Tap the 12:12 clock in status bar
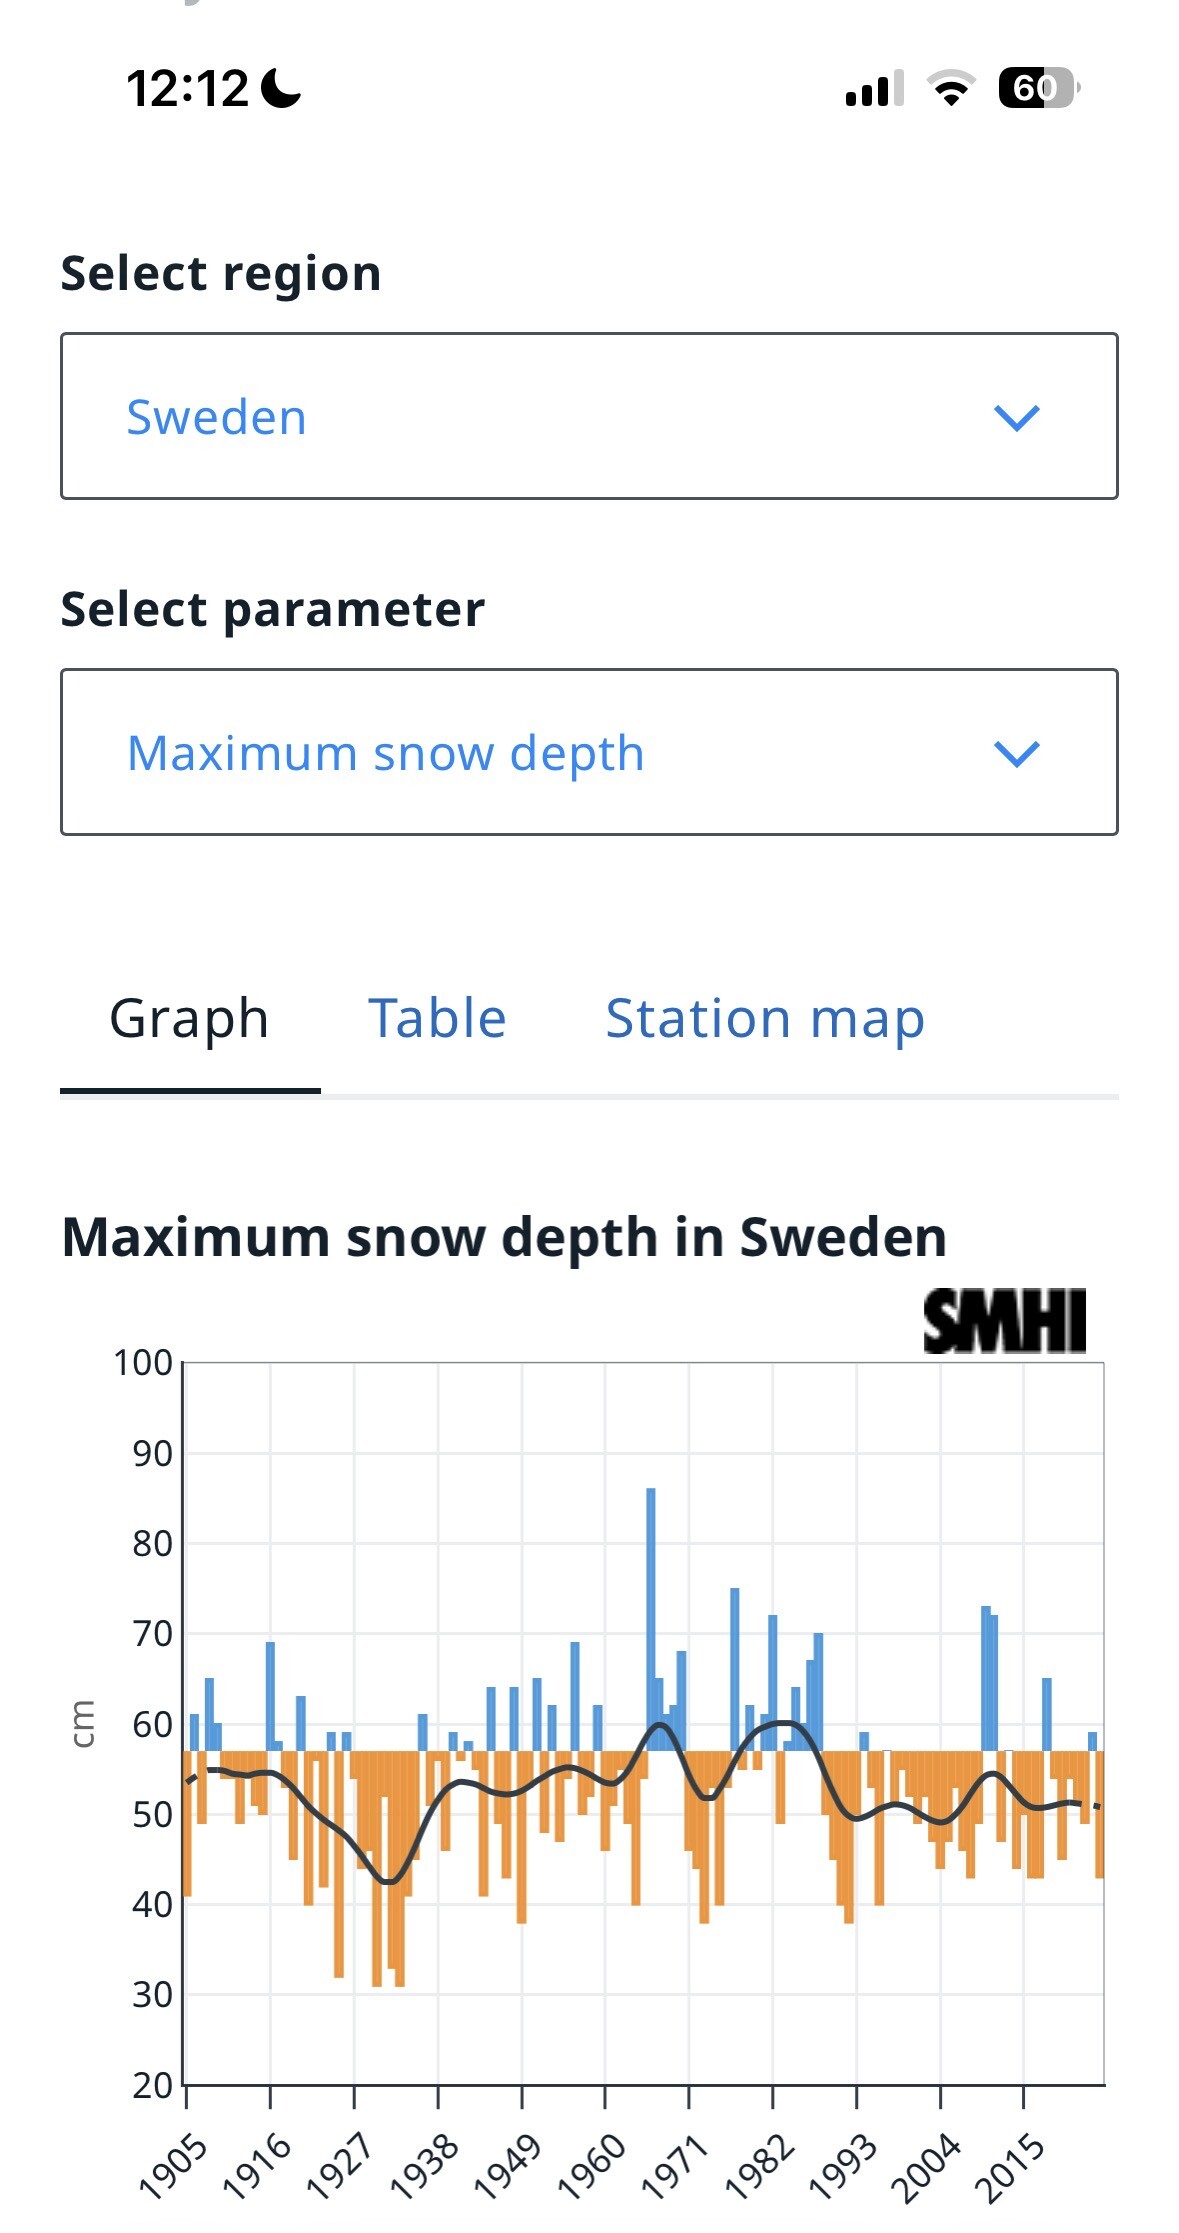This screenshot has height=2233, width=1179. click(187, 88)
